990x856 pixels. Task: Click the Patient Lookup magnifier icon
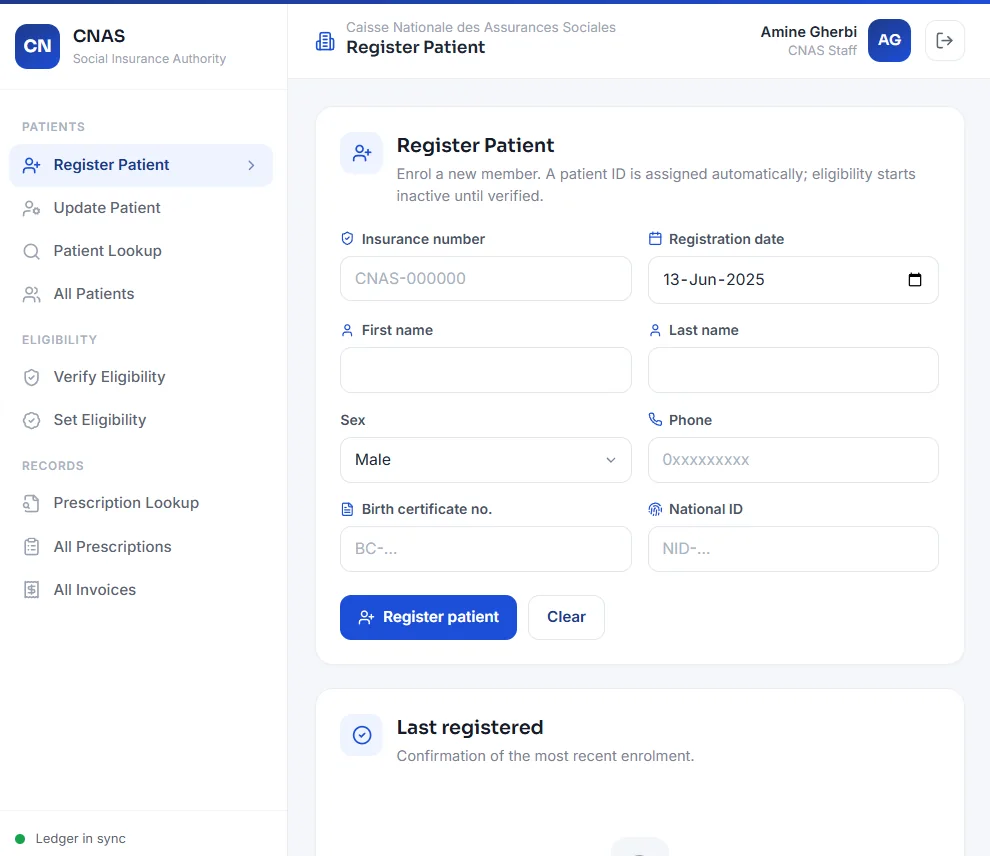tap(32, 251)
